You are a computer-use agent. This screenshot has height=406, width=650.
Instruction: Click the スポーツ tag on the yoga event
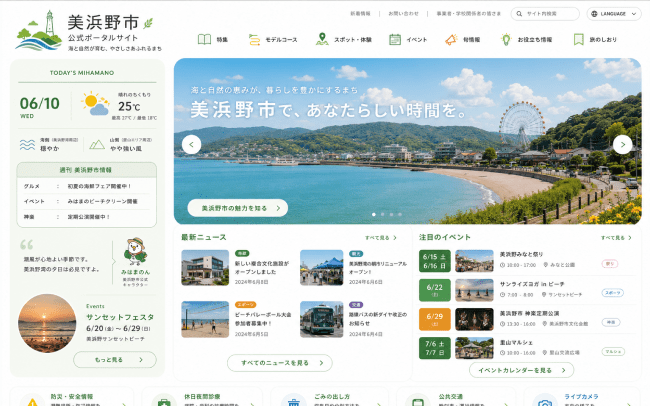[x=612, y=293]
